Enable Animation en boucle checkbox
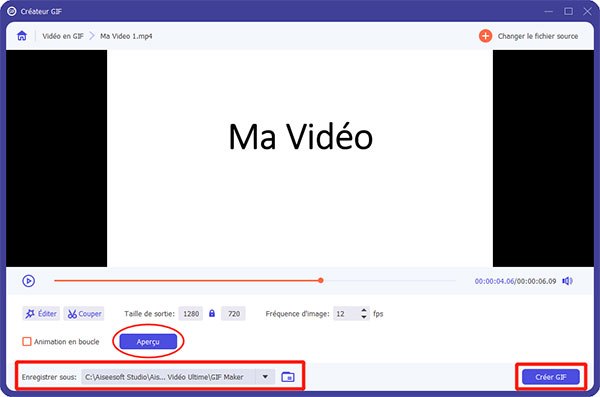600x397 pixels. tap(27, 341)
